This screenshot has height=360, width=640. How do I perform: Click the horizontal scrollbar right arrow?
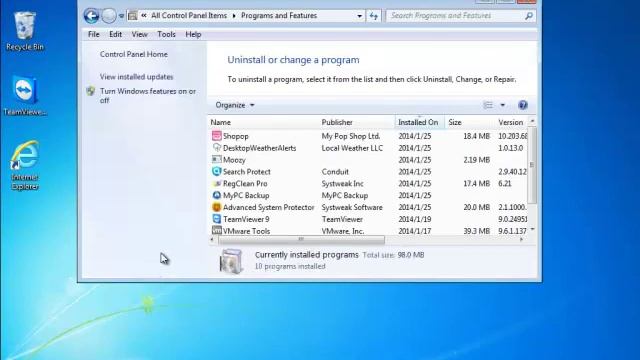522,240
